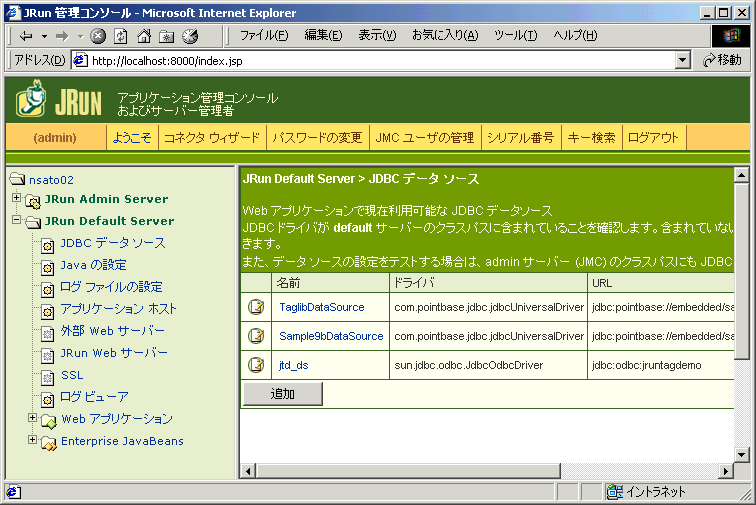
Task: Click icon beside 外部 Web サーバー
Action: pos(47,333)
